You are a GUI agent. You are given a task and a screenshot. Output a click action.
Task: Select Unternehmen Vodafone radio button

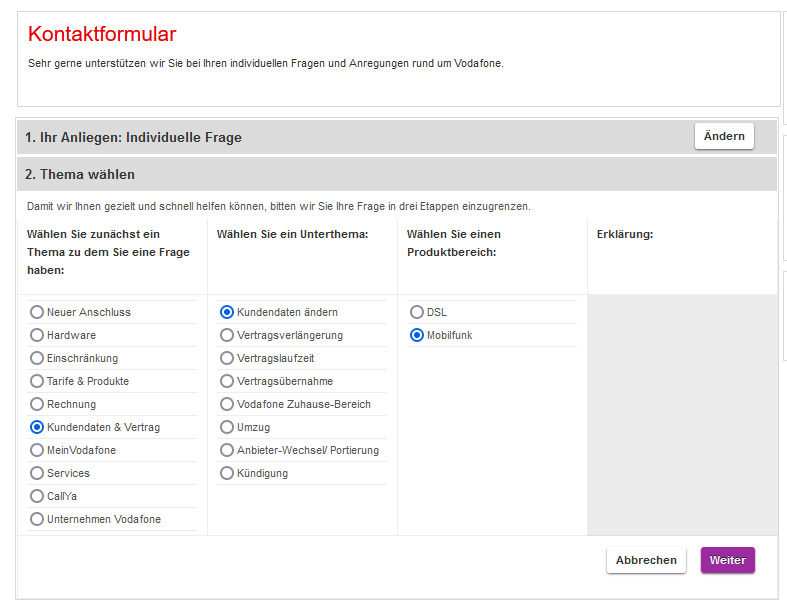tap(37, 519)
